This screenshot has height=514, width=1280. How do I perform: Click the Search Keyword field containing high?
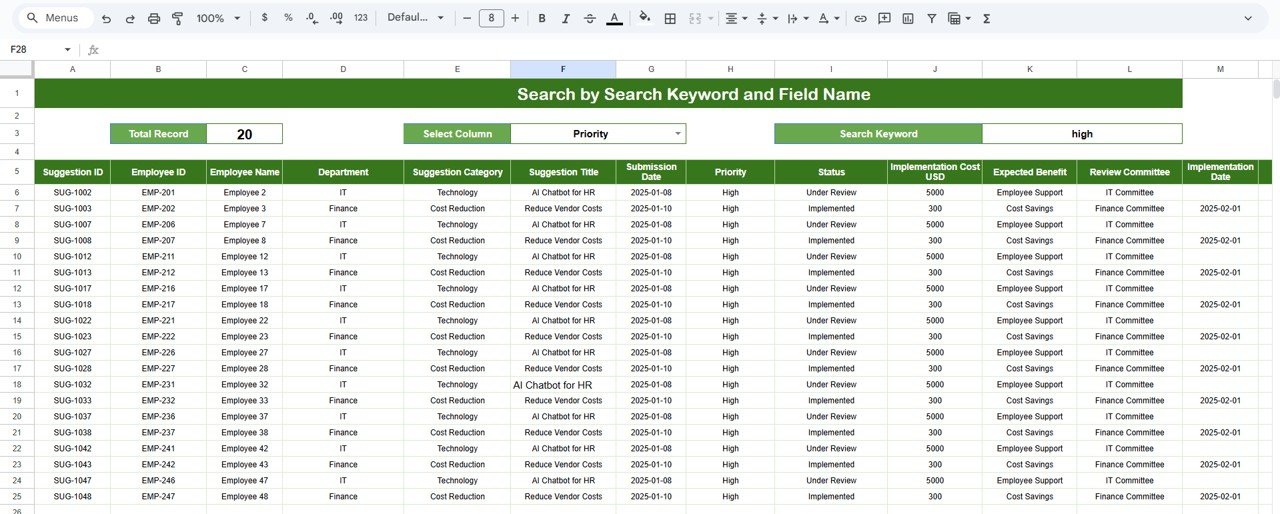[1081, 133]
